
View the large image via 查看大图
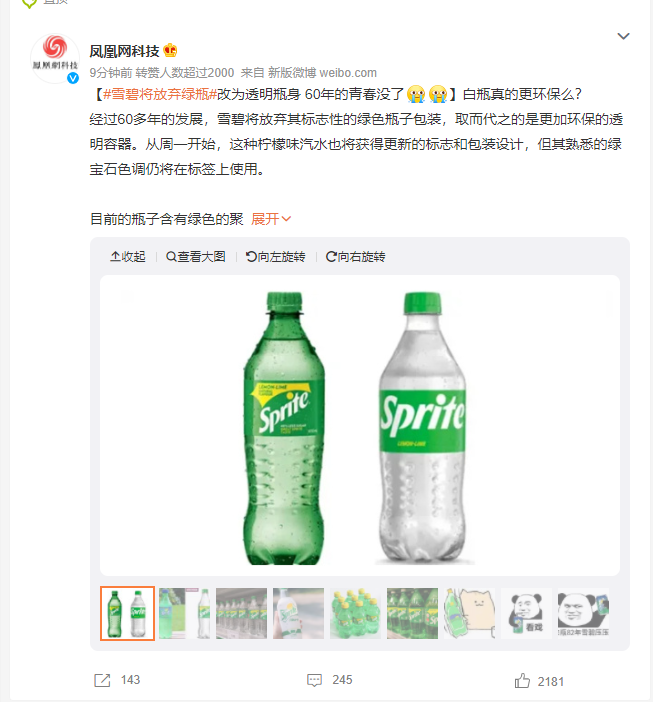click(196, 257)
